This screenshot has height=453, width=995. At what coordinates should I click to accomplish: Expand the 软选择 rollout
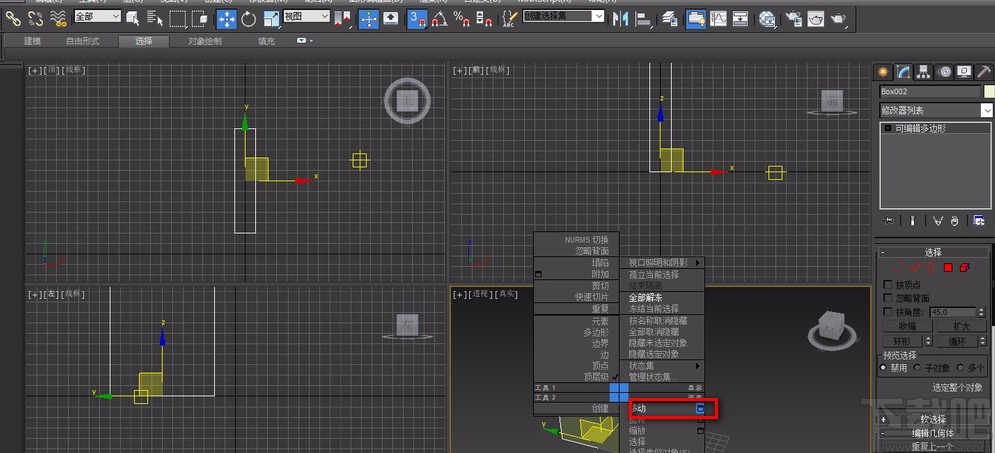pos(933,419)
